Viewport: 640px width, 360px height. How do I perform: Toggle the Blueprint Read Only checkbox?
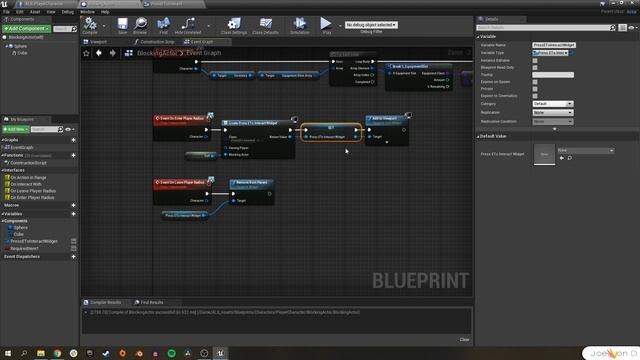pyautogui.click(x=535, y=67)
